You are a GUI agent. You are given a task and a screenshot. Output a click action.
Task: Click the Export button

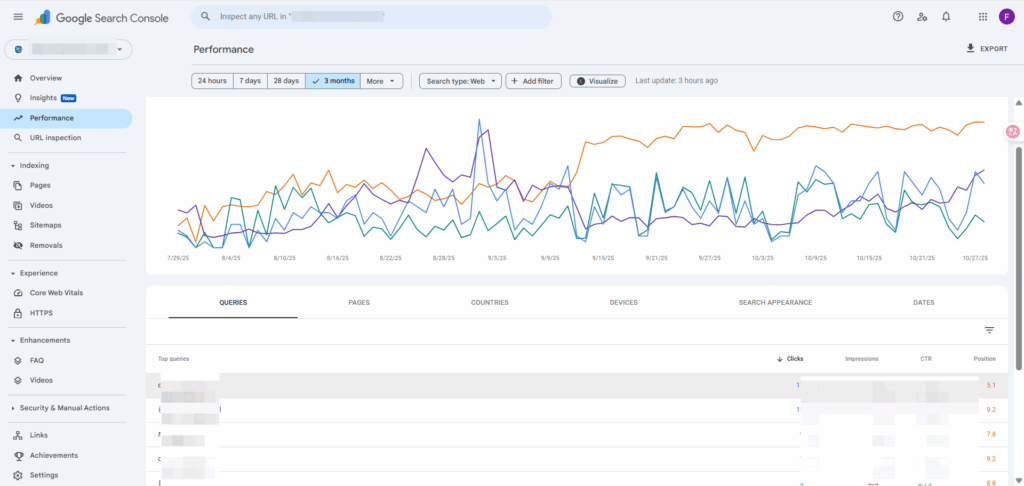[986, 48]
